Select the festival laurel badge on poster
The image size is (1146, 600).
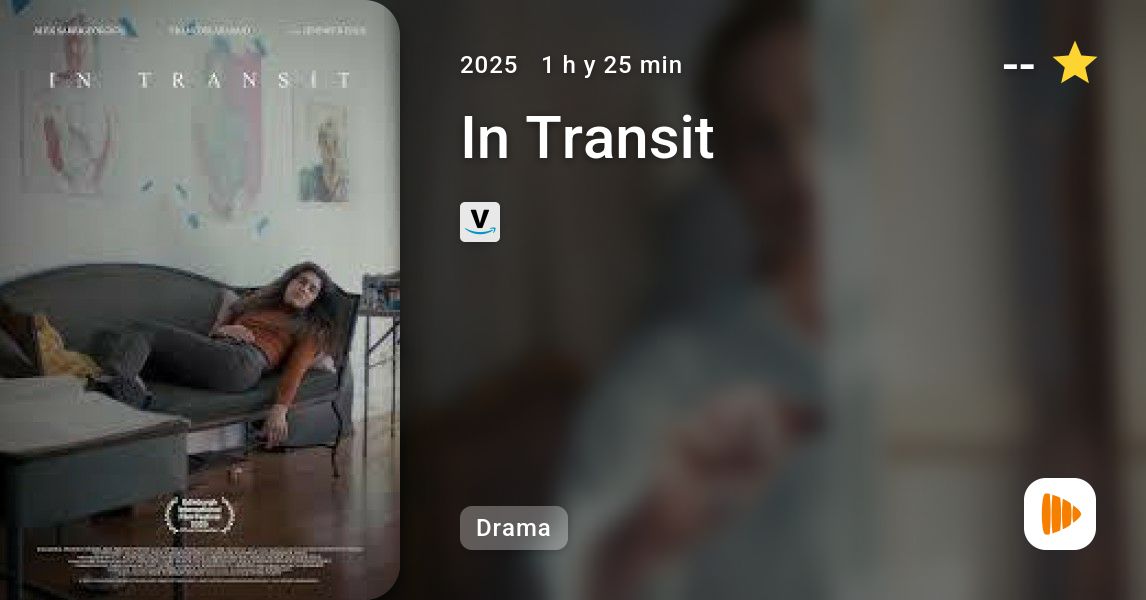200,515
